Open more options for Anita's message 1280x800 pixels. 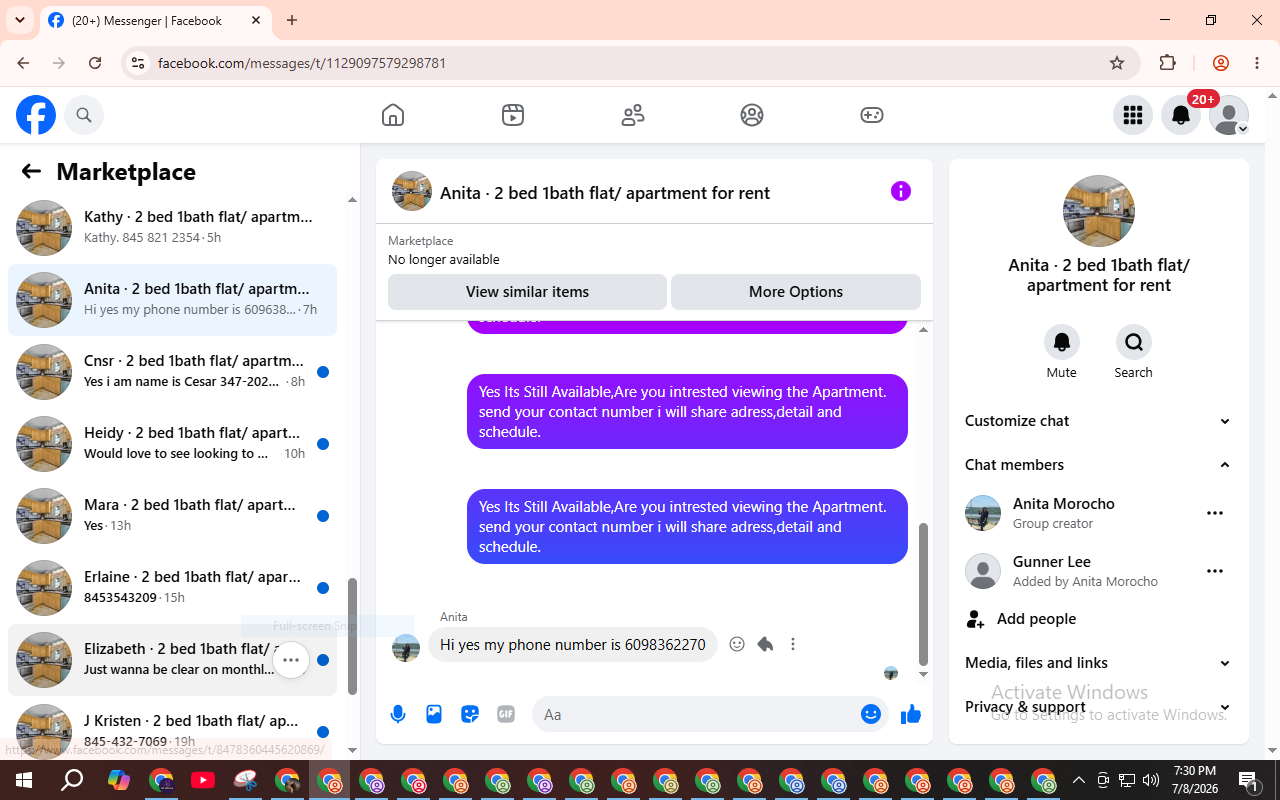(793, 644)
